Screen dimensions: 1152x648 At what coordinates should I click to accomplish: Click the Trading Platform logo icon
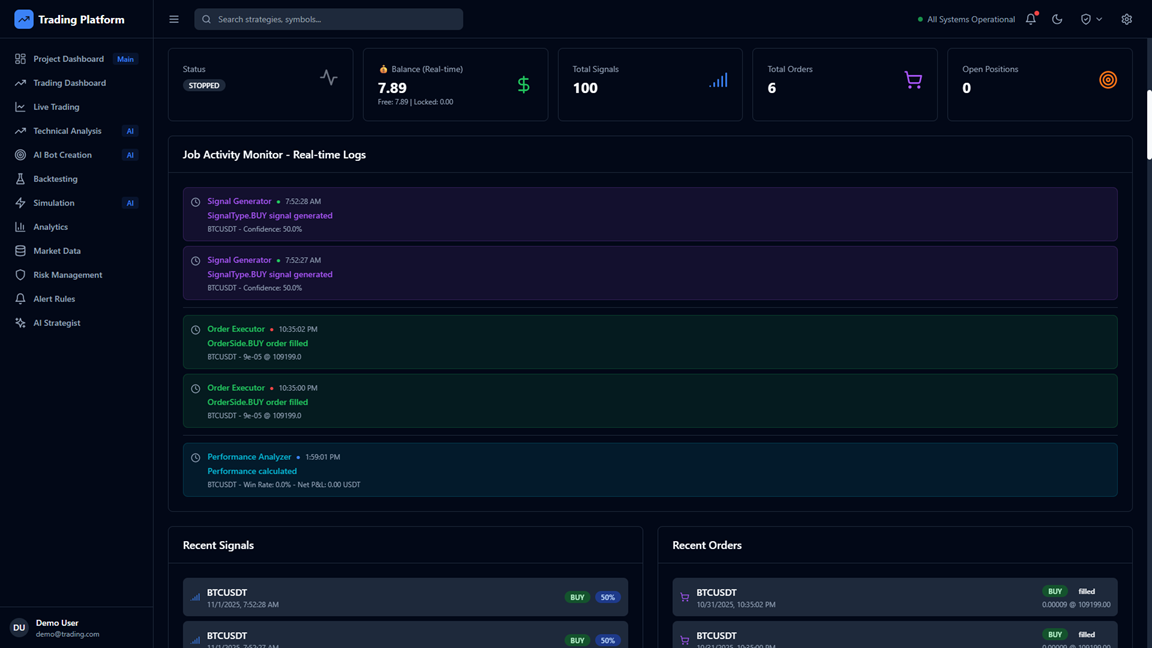tap(23, 19)
